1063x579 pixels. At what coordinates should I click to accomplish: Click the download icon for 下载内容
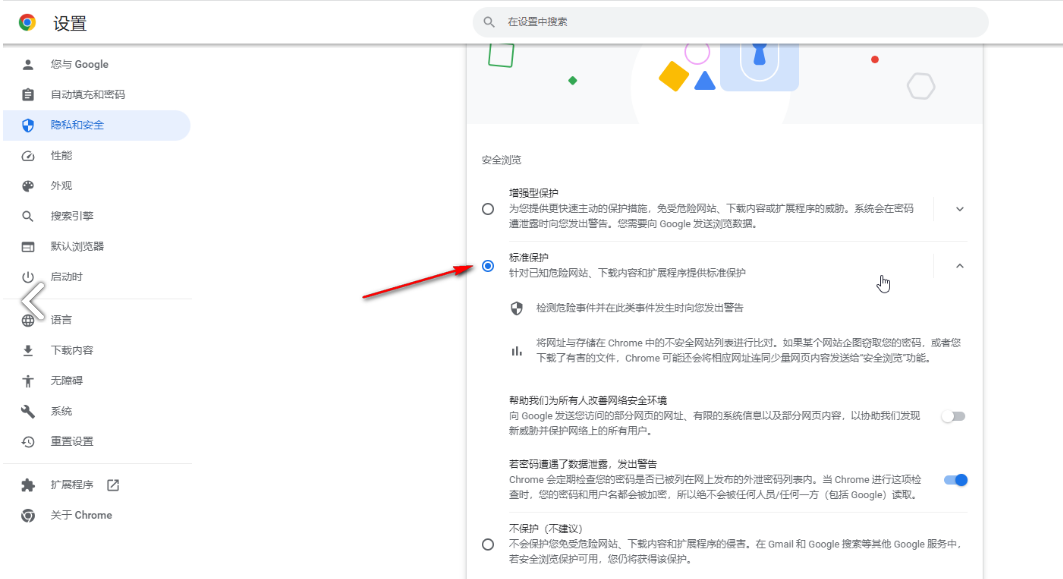coord(28,351)
